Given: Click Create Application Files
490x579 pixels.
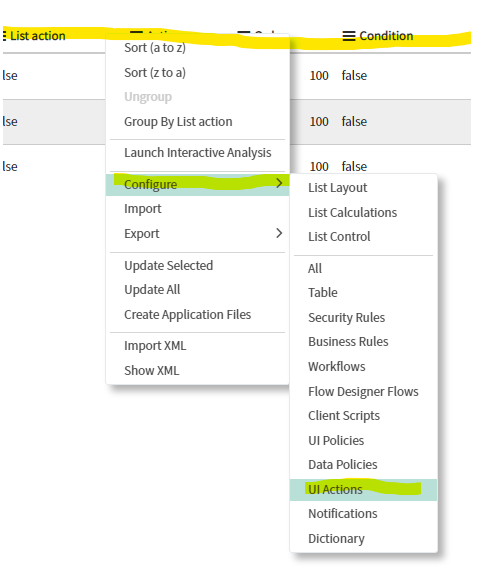Looking at the screenshot, I should pos(187,315).
